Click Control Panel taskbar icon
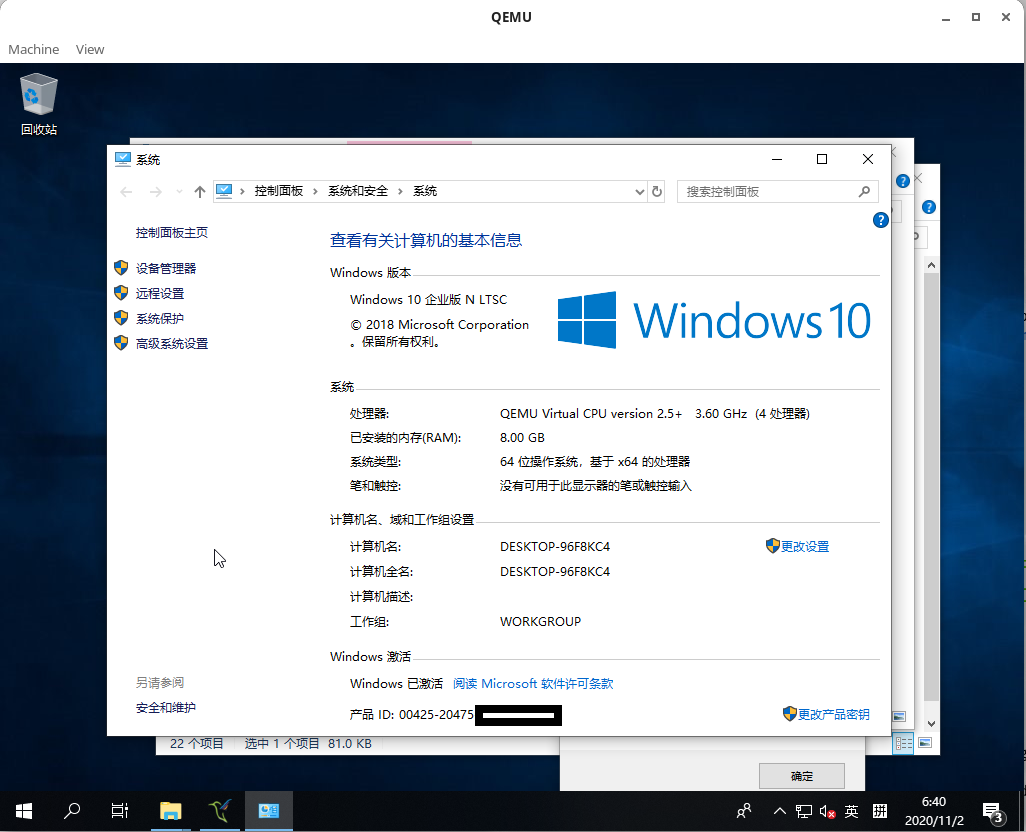The width and height of the screenshot is (1026, 832). coord(269,811)
